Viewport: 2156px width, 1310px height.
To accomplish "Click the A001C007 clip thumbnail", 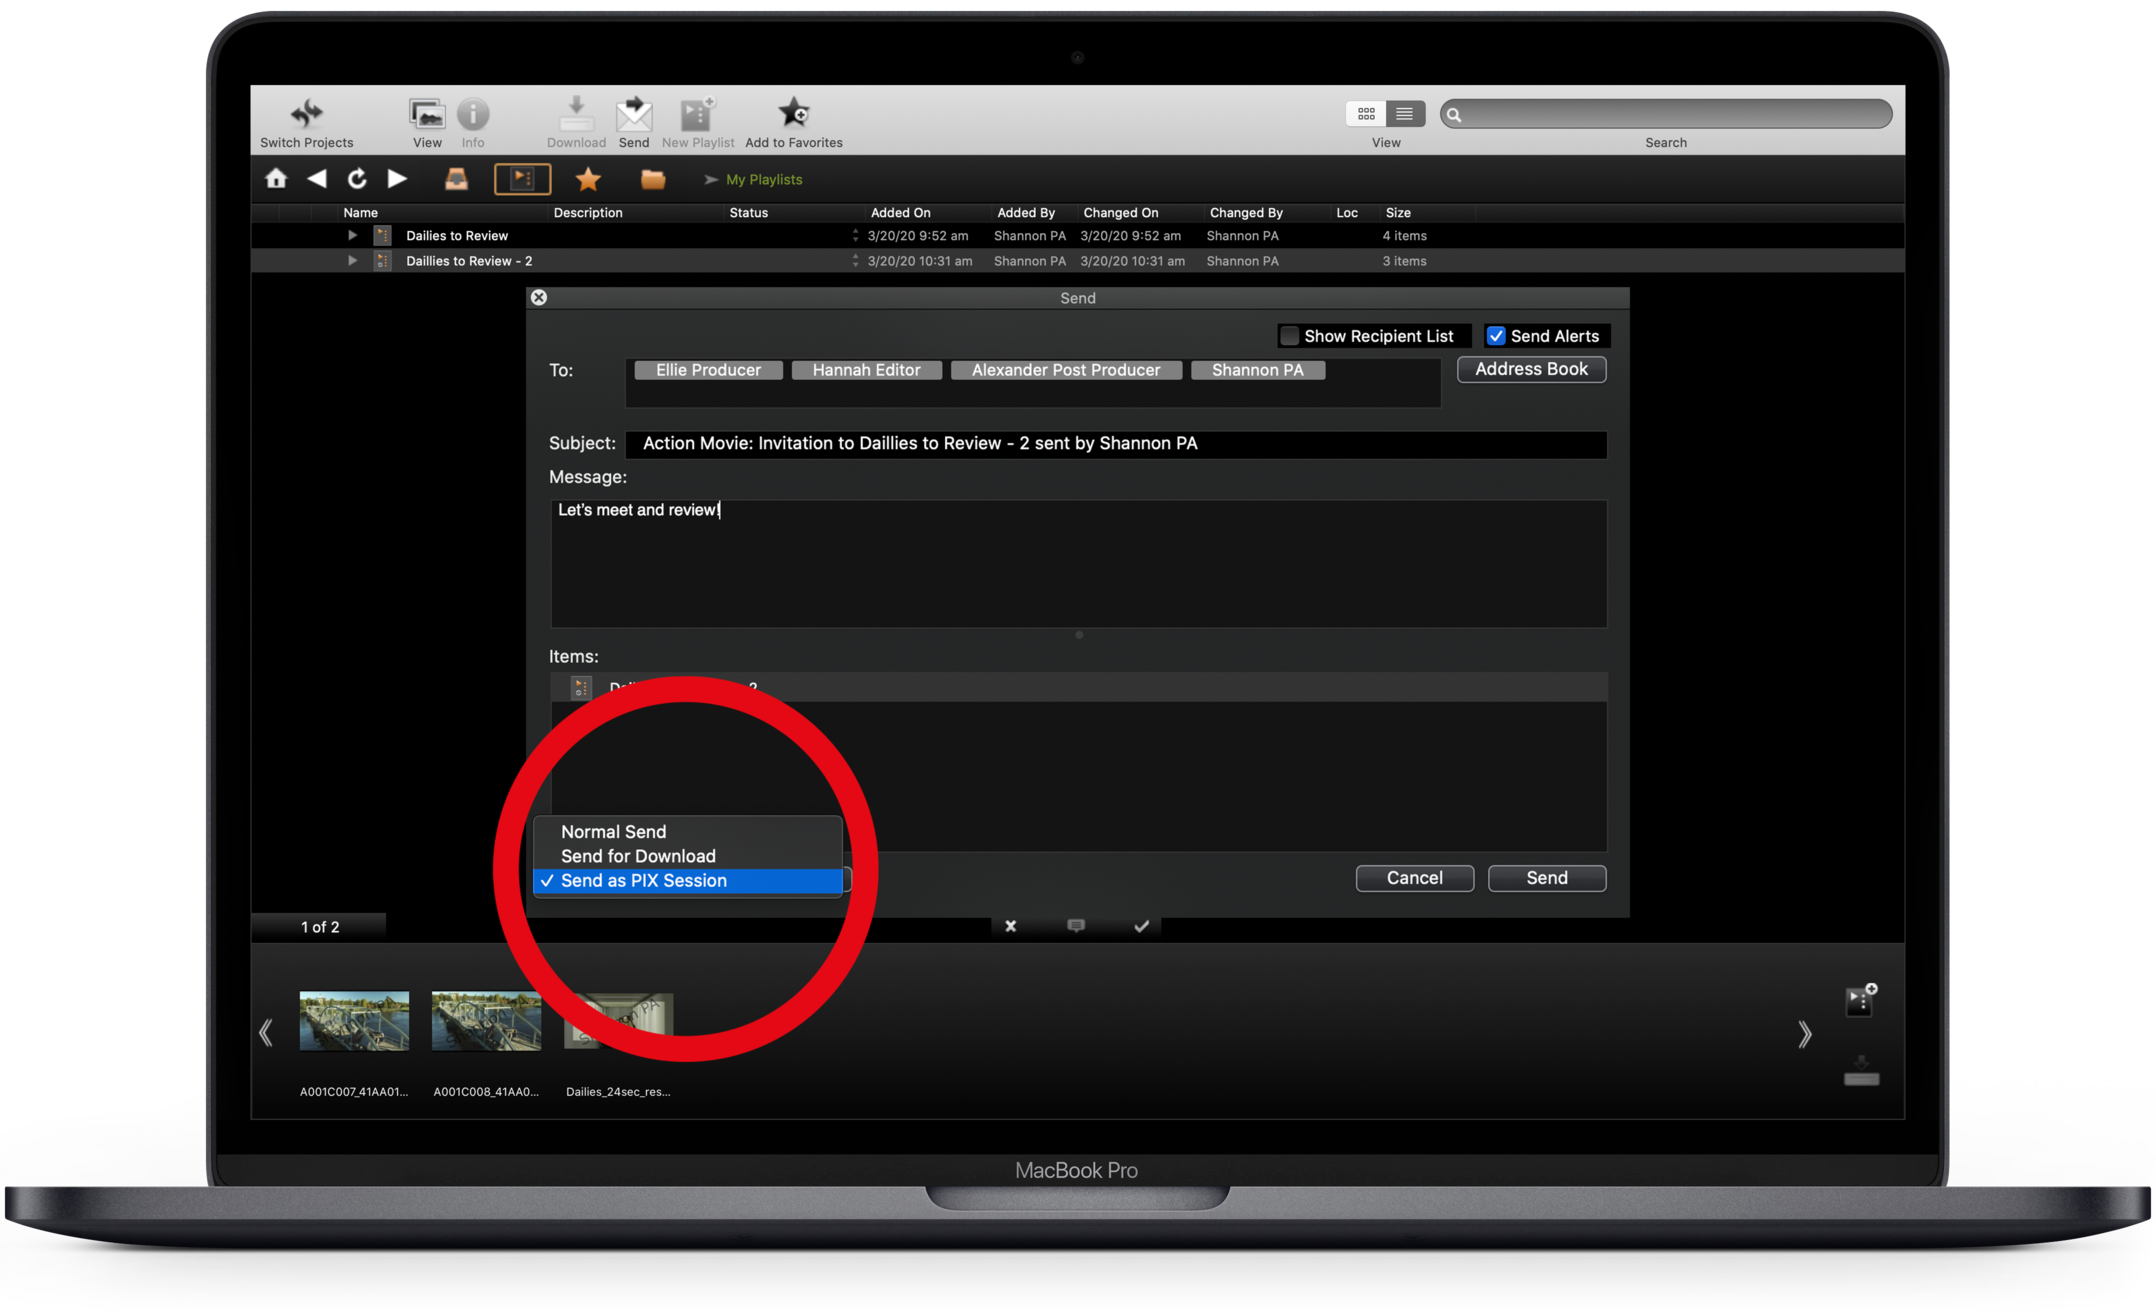I will 354,1021.
